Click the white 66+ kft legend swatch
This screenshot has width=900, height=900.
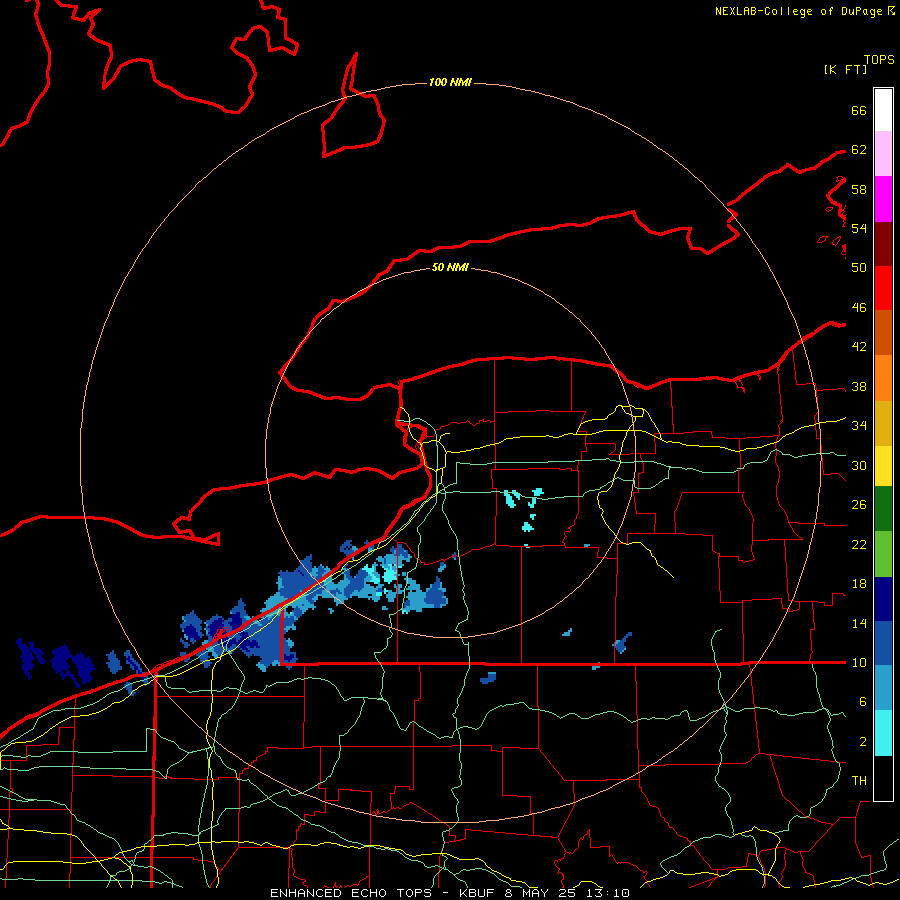click(883, 110)
